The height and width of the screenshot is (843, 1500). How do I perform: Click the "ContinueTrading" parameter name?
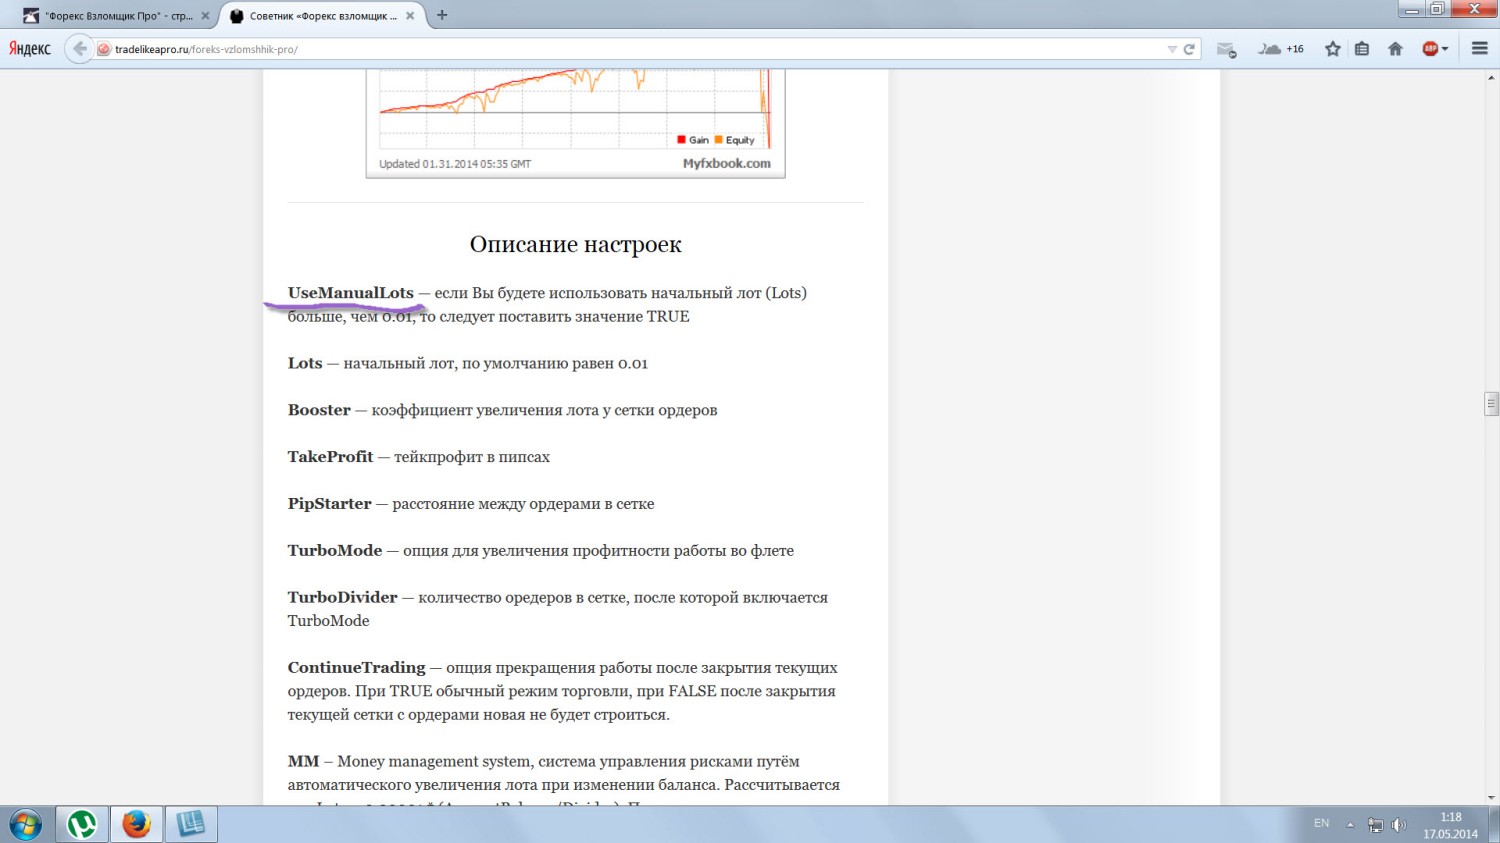click(356, 668)
